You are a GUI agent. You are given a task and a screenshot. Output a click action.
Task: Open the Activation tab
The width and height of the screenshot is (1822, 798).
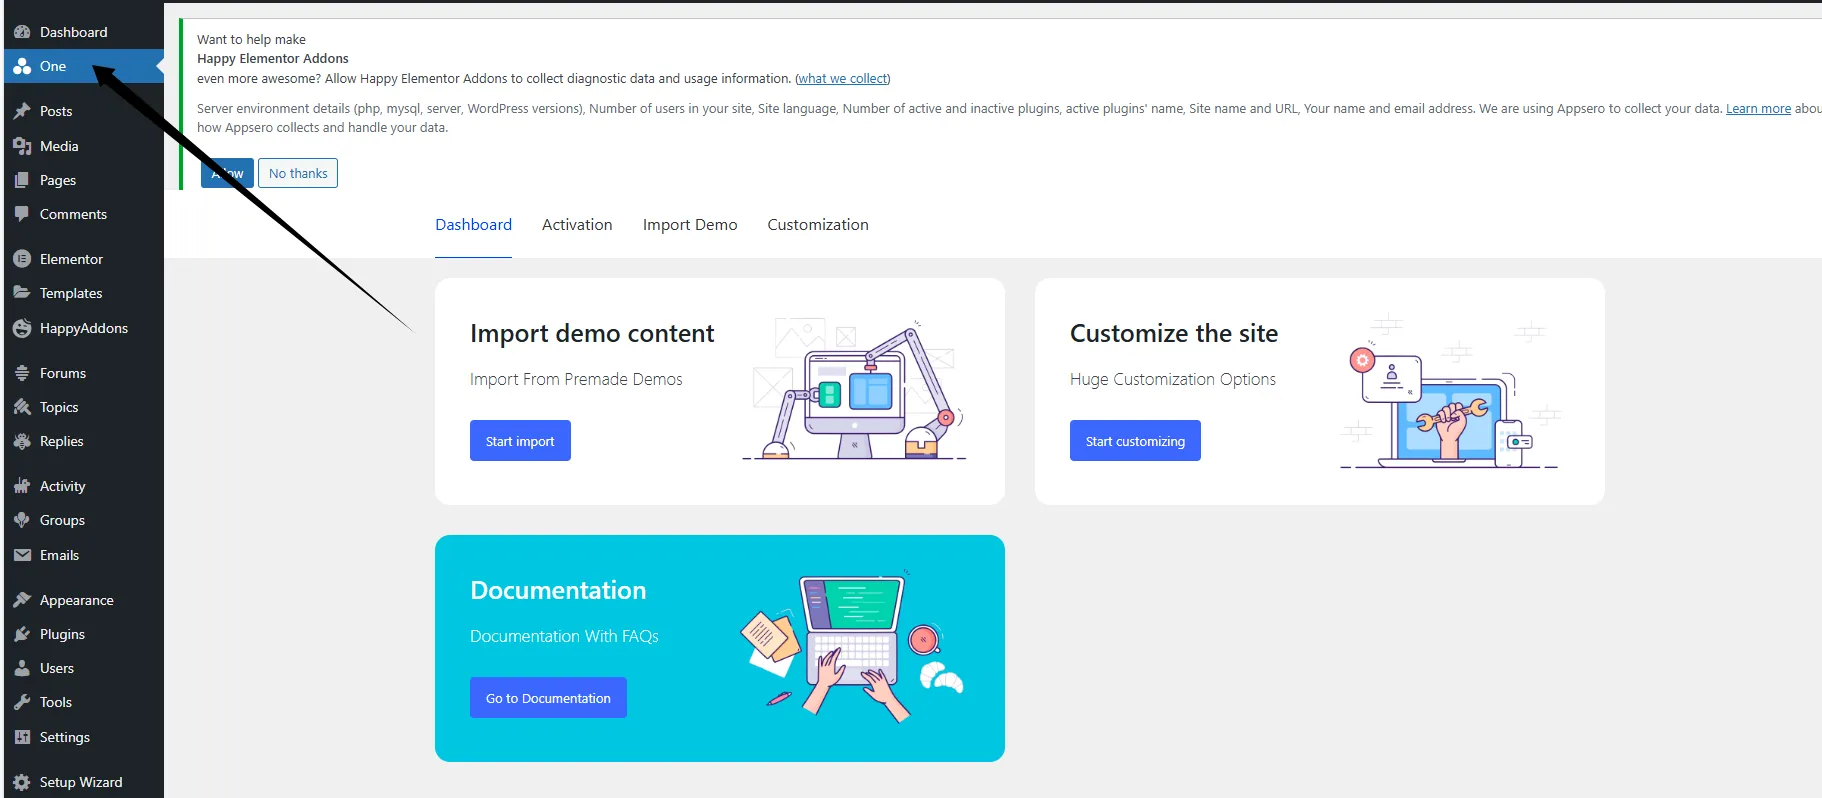(577, 225)
